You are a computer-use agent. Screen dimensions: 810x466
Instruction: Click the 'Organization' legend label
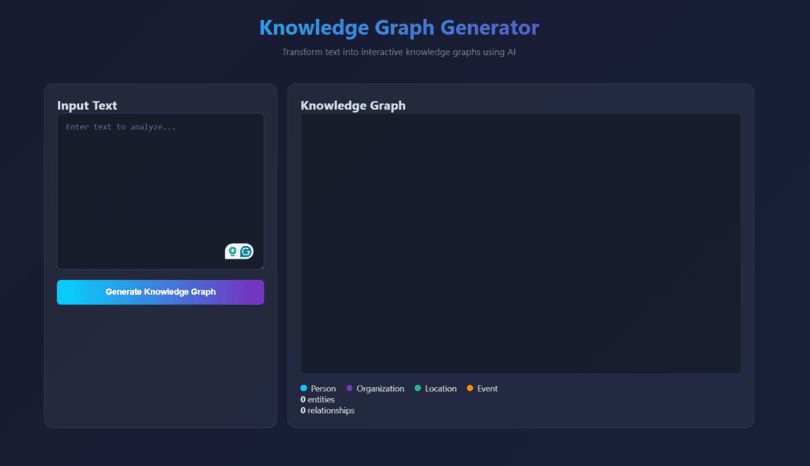click(x=380, y=389)
